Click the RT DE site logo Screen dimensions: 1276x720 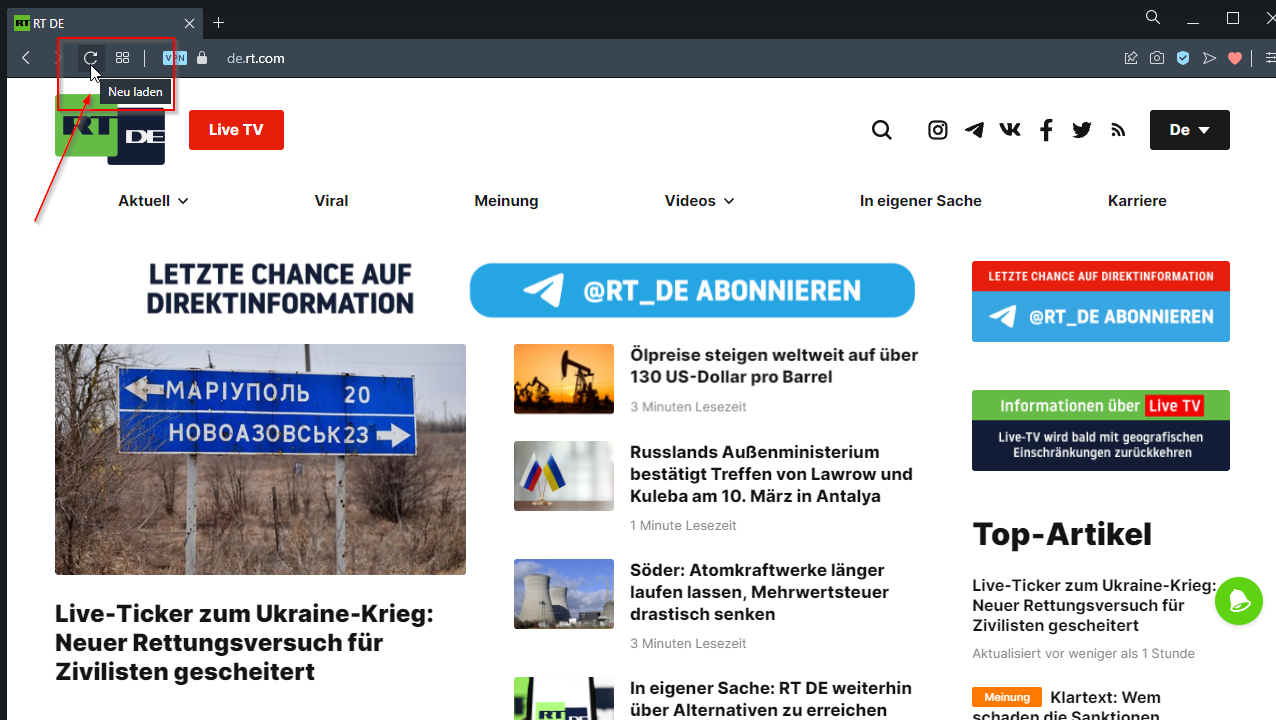click(x=110, y=129)
